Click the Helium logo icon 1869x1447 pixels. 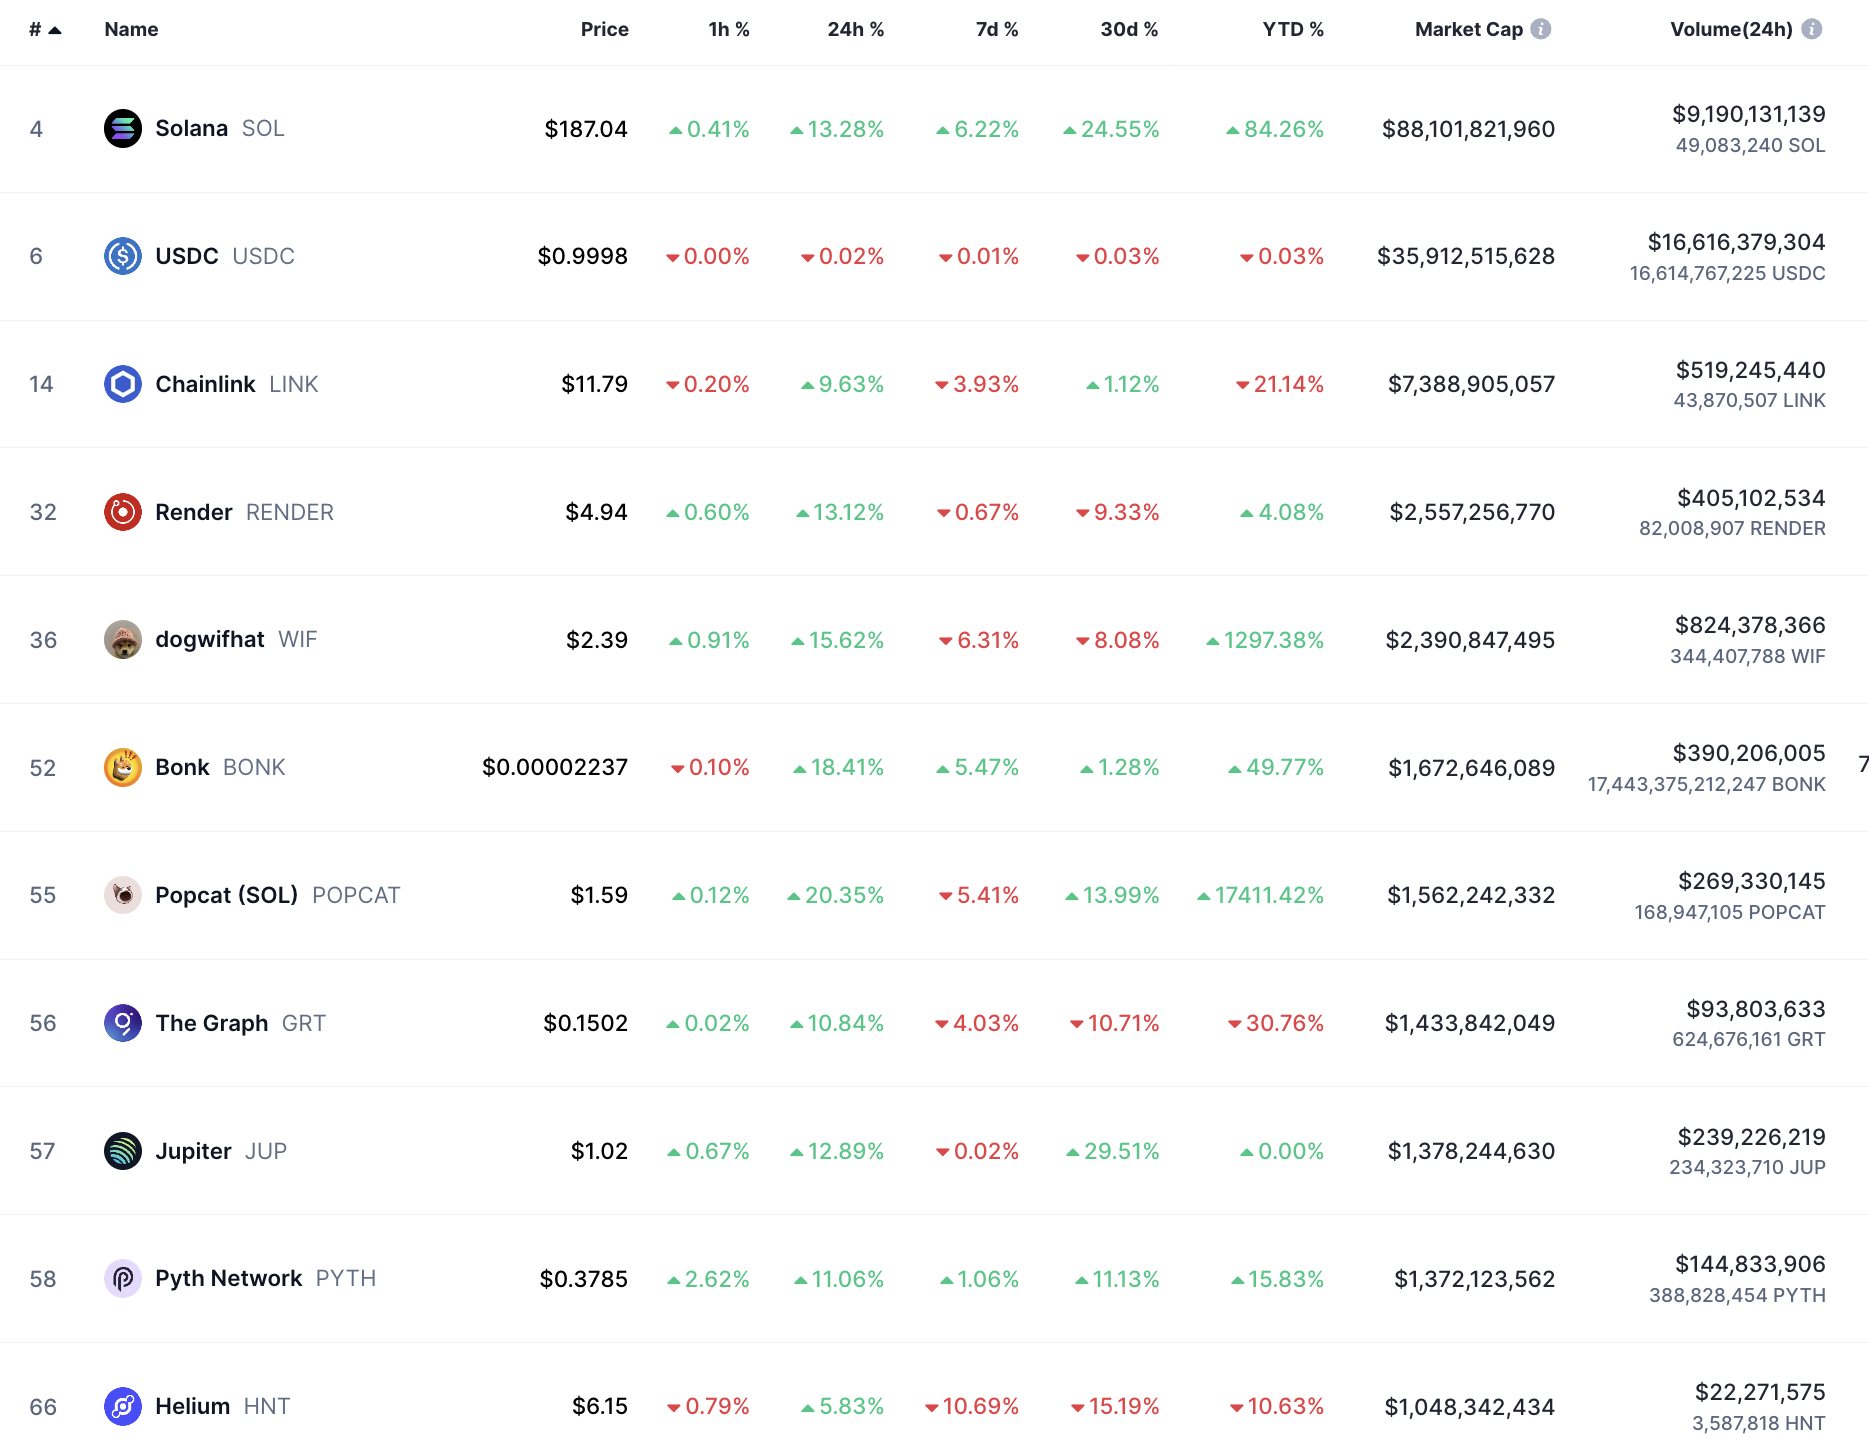(122, 1407)
